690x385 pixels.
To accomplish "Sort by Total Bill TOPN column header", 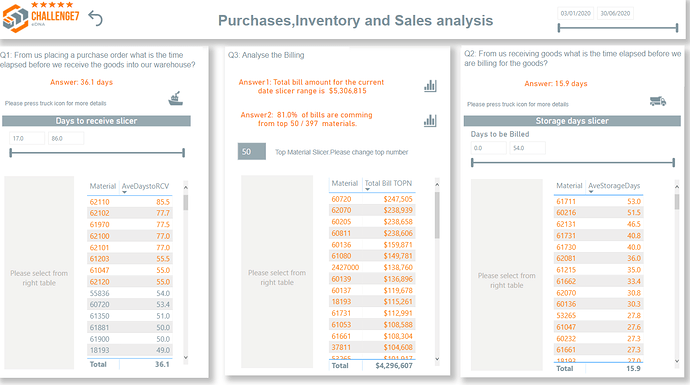I will [388, 183].
